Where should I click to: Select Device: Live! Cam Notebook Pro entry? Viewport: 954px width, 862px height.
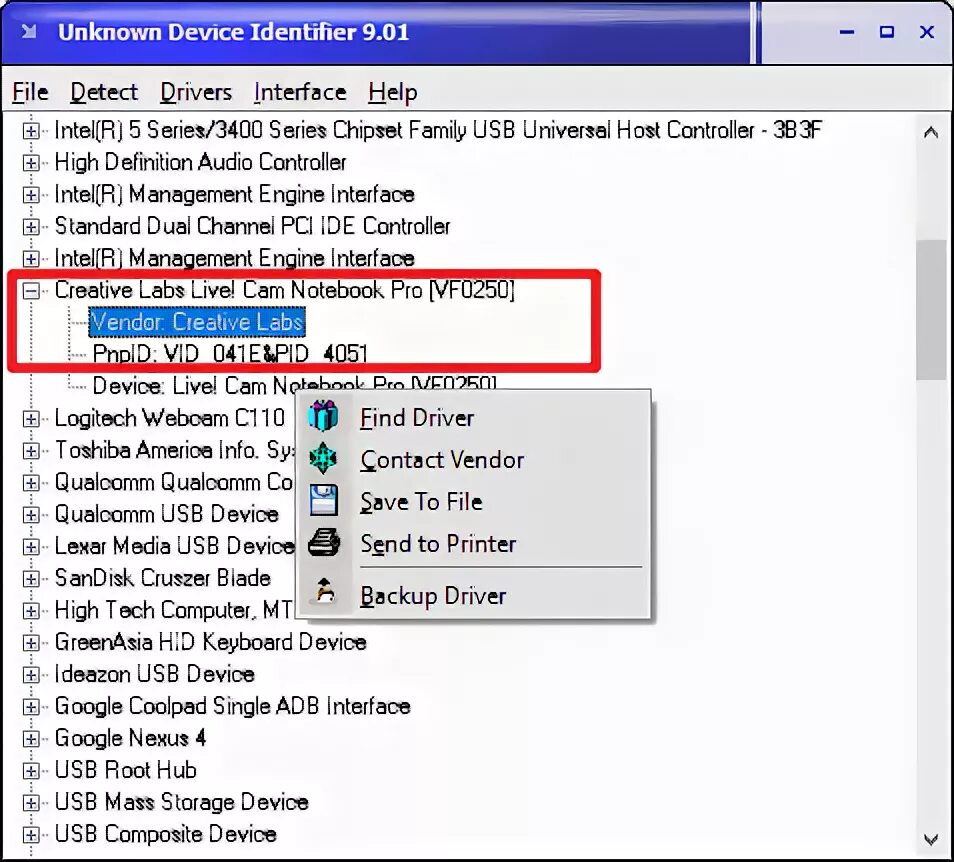coord(294,385)
